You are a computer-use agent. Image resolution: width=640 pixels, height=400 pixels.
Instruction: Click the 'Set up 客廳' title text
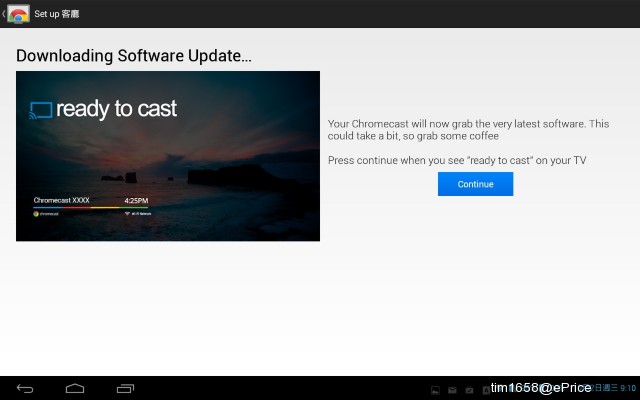(x=56, y=14)
